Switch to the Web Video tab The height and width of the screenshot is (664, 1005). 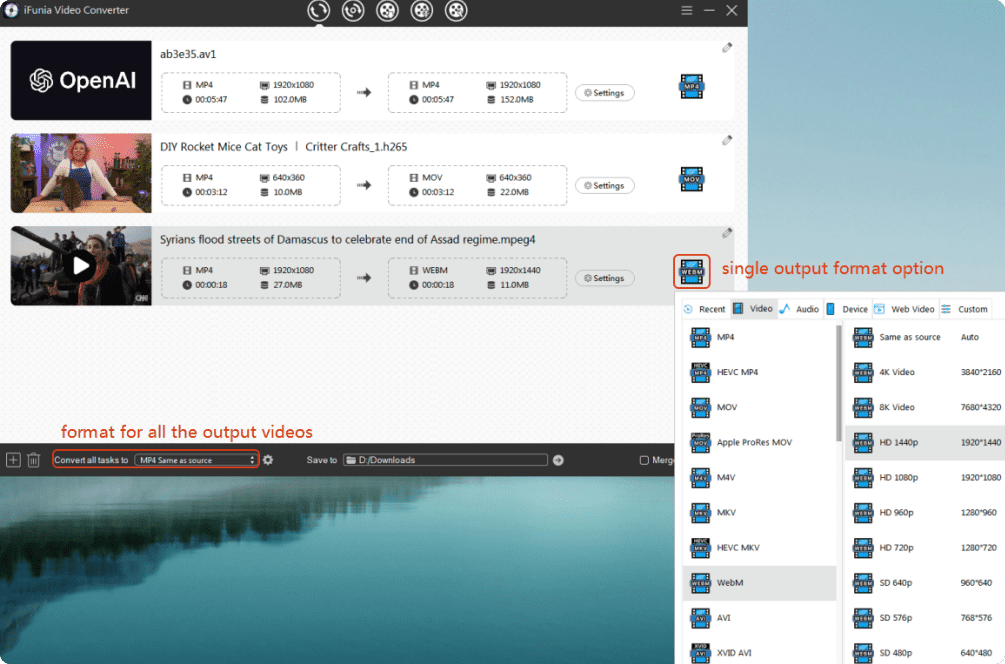click(x=905, y=309)
